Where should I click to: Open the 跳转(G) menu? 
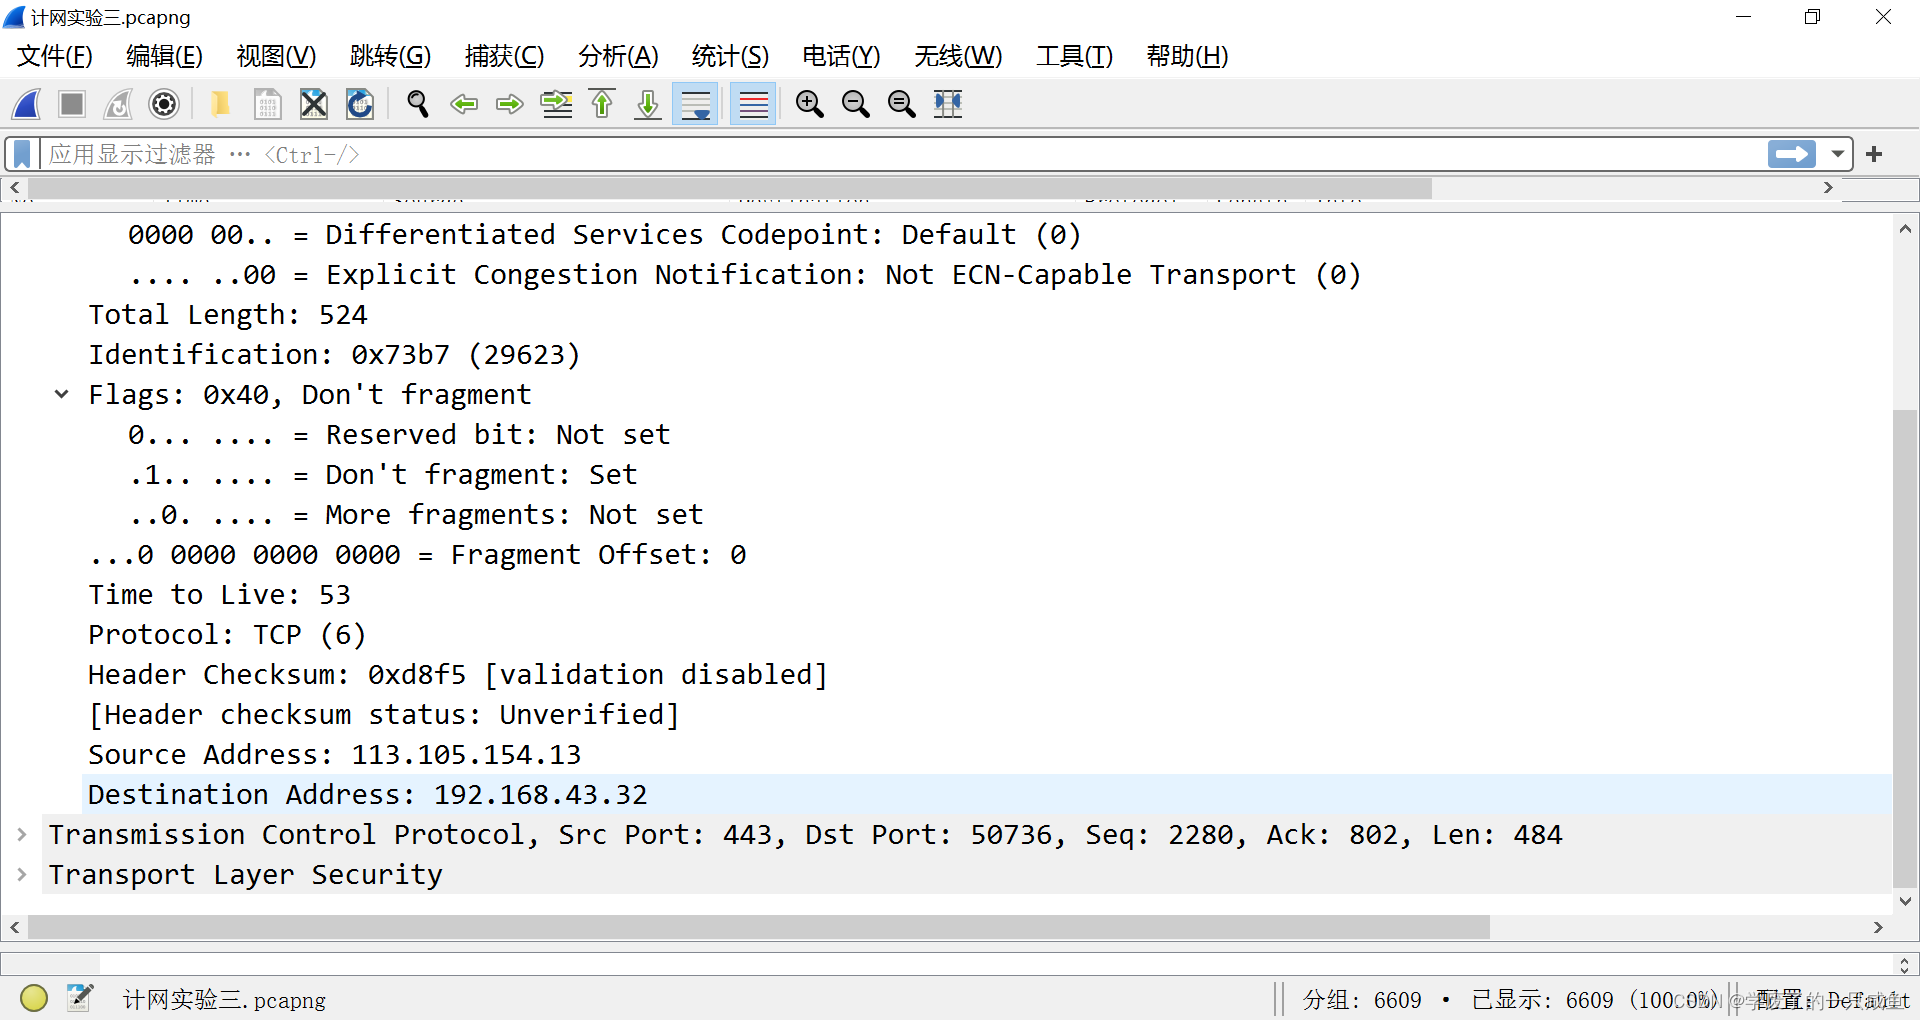(x=390, y=56)
